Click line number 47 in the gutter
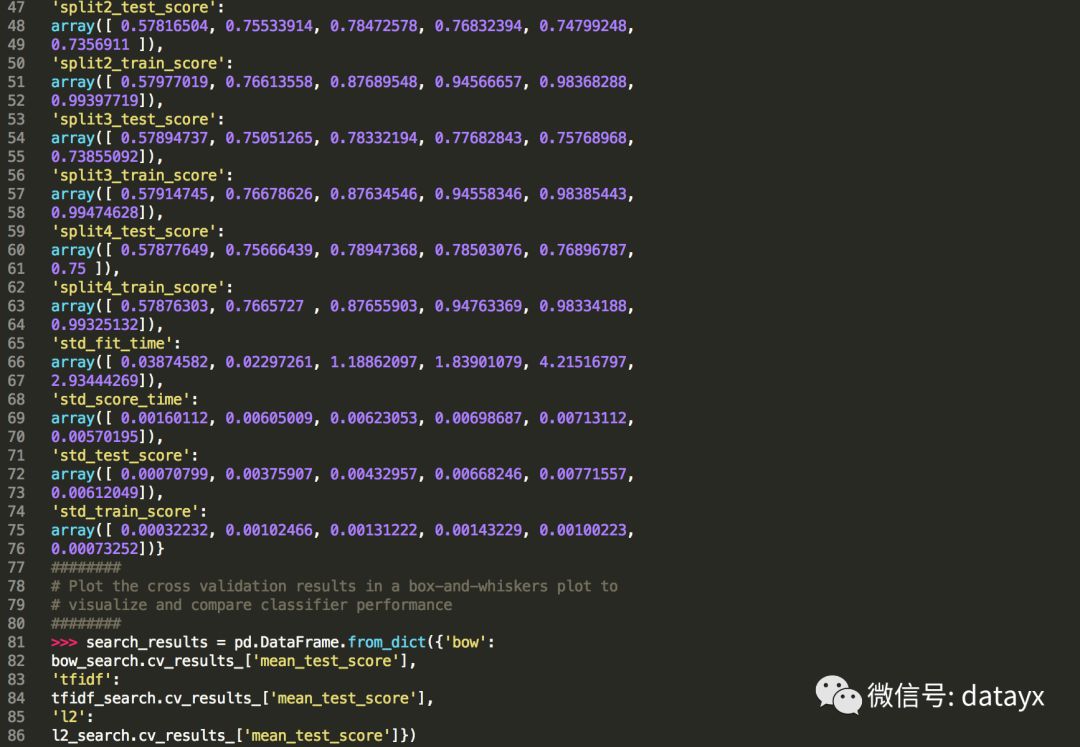 [x=16, y=8]
